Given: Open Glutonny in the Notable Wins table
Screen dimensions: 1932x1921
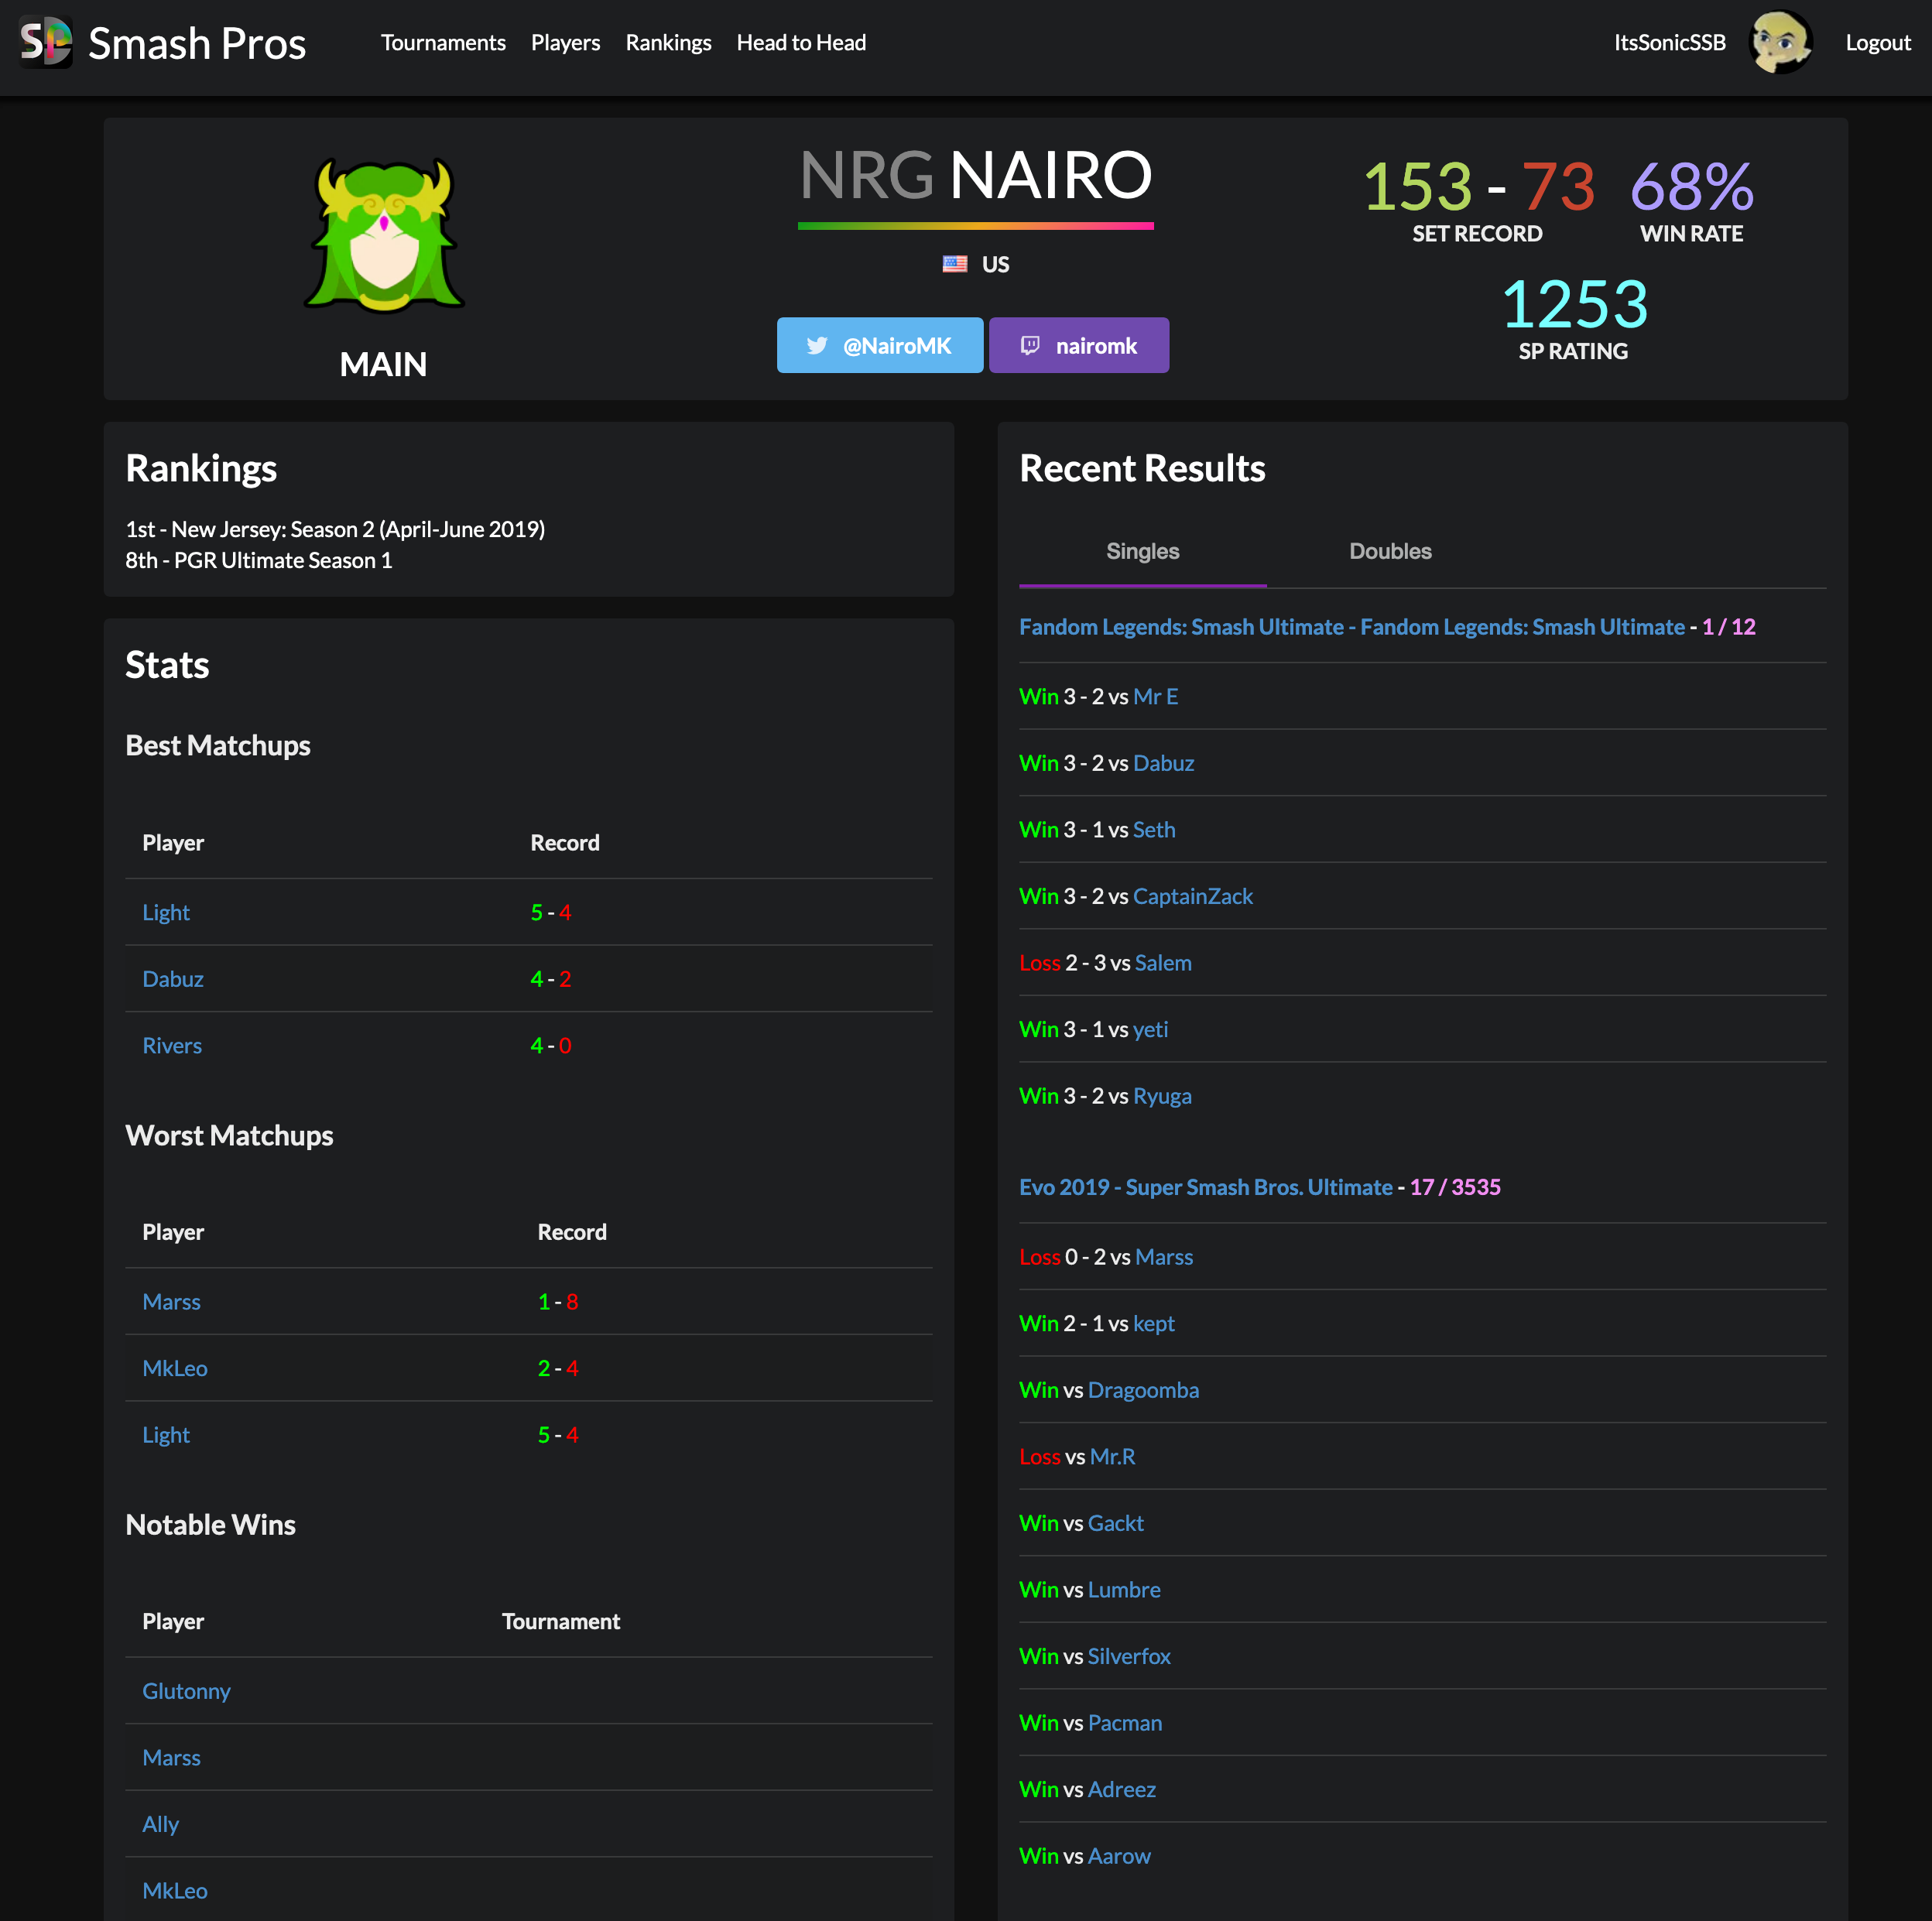Looking at the screenshot, I should click(187, 1691).
